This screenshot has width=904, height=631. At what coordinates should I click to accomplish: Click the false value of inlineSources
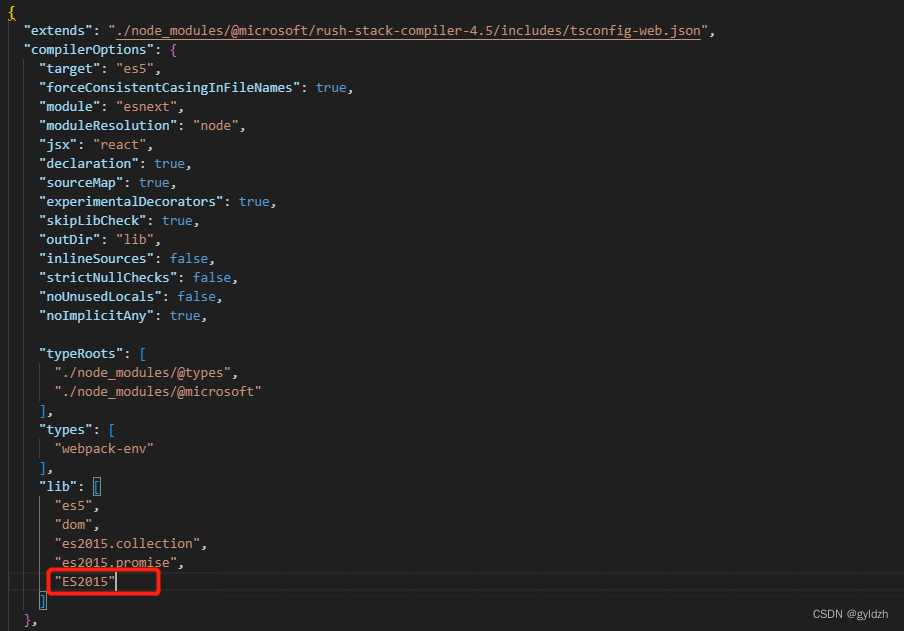coord(189,258)
